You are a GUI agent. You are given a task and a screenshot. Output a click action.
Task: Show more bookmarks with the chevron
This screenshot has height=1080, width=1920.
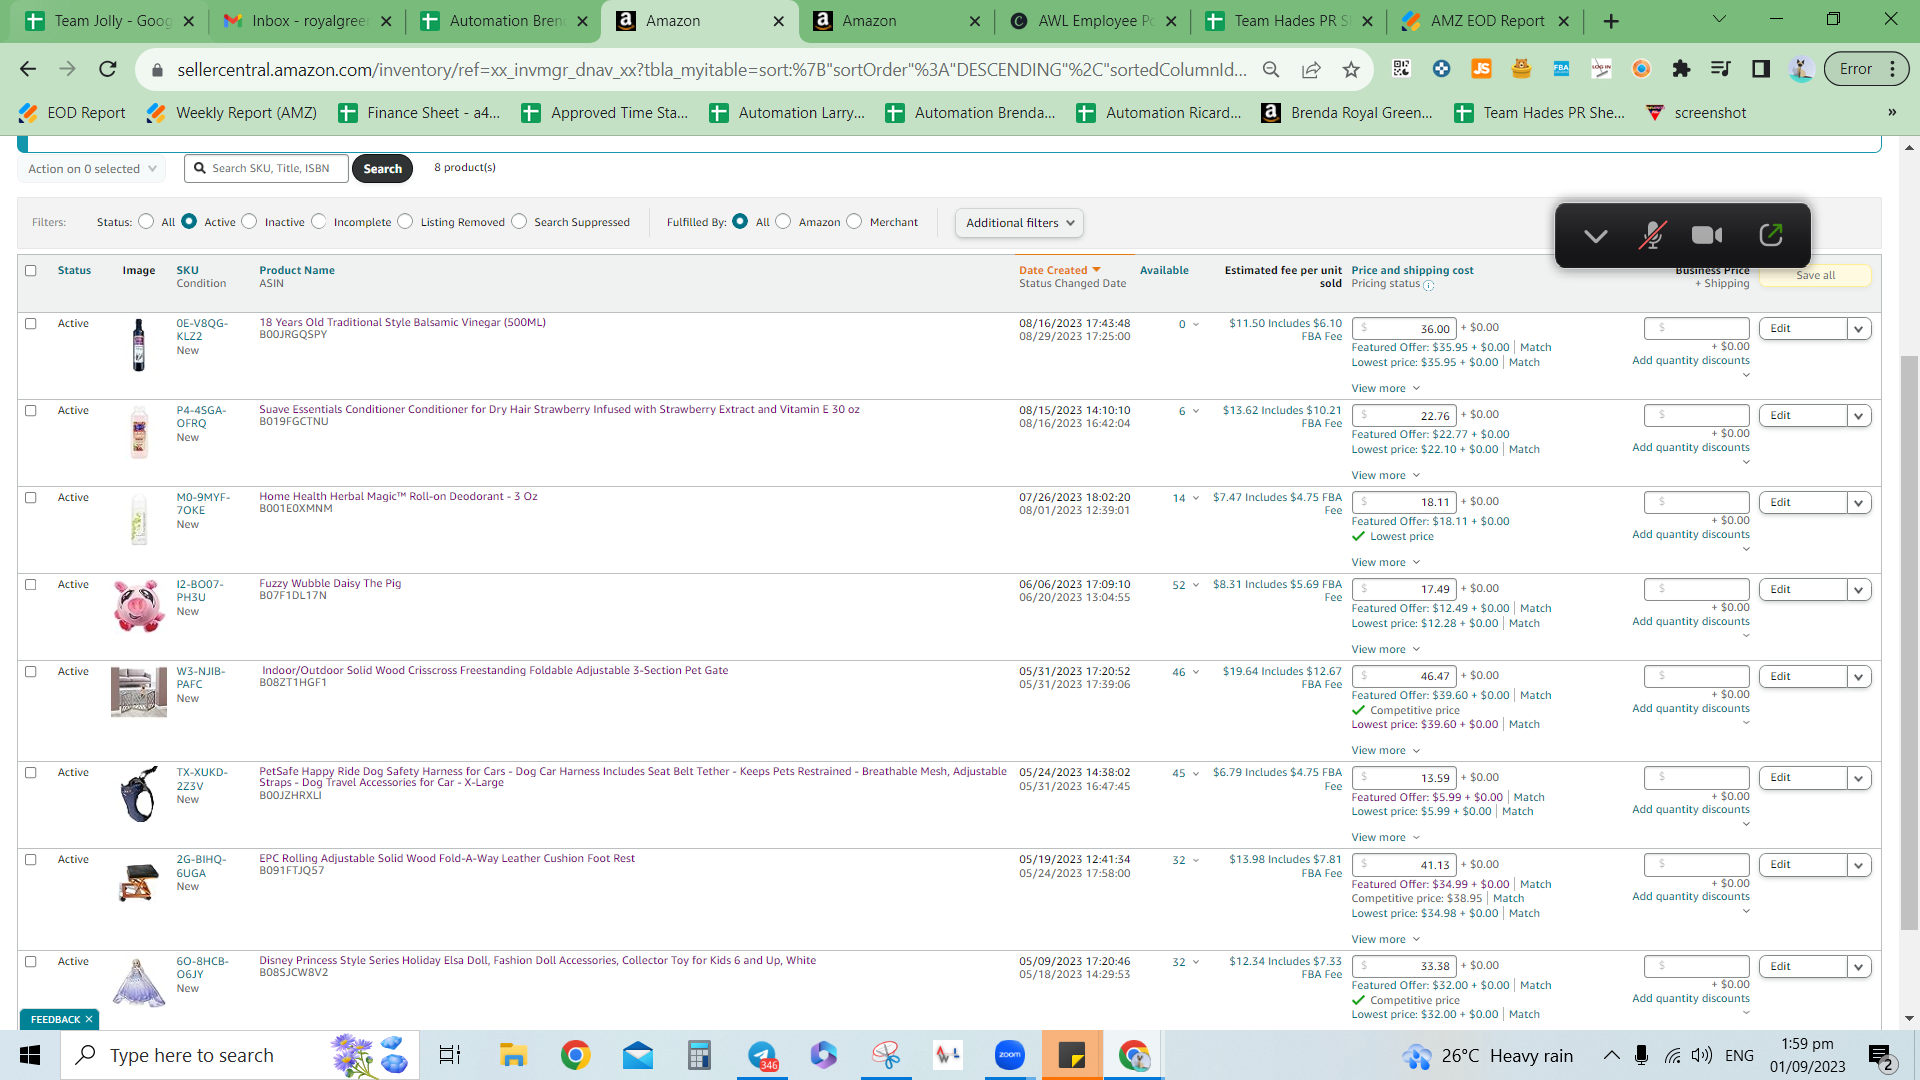tap(1892, 113)
